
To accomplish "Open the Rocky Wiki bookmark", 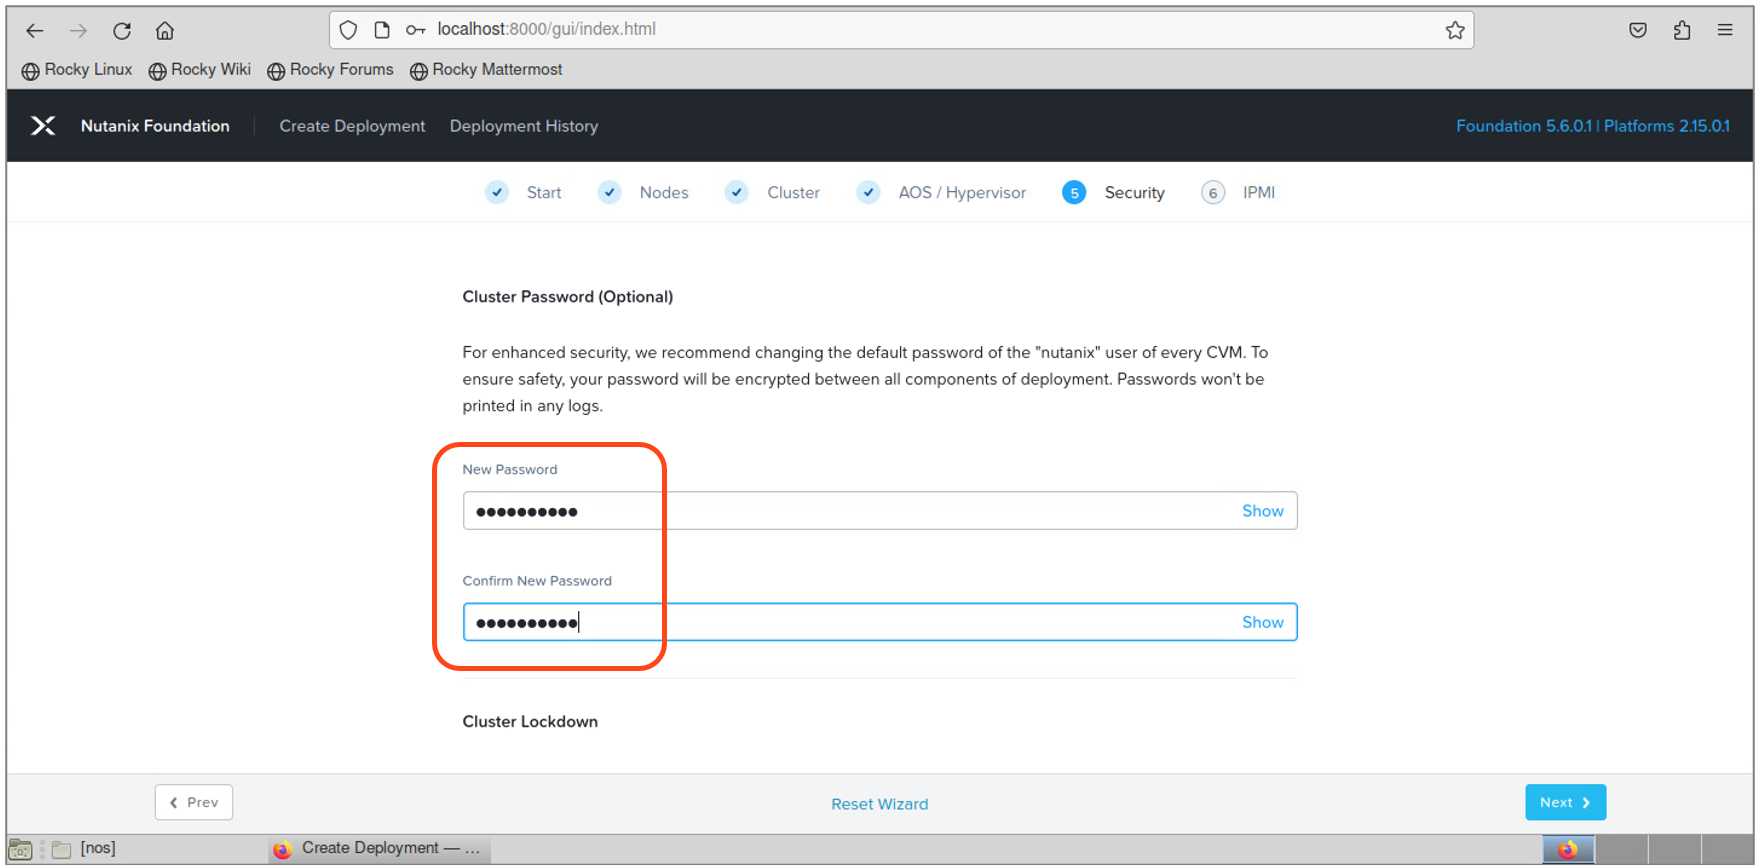I will click(199, 70).
